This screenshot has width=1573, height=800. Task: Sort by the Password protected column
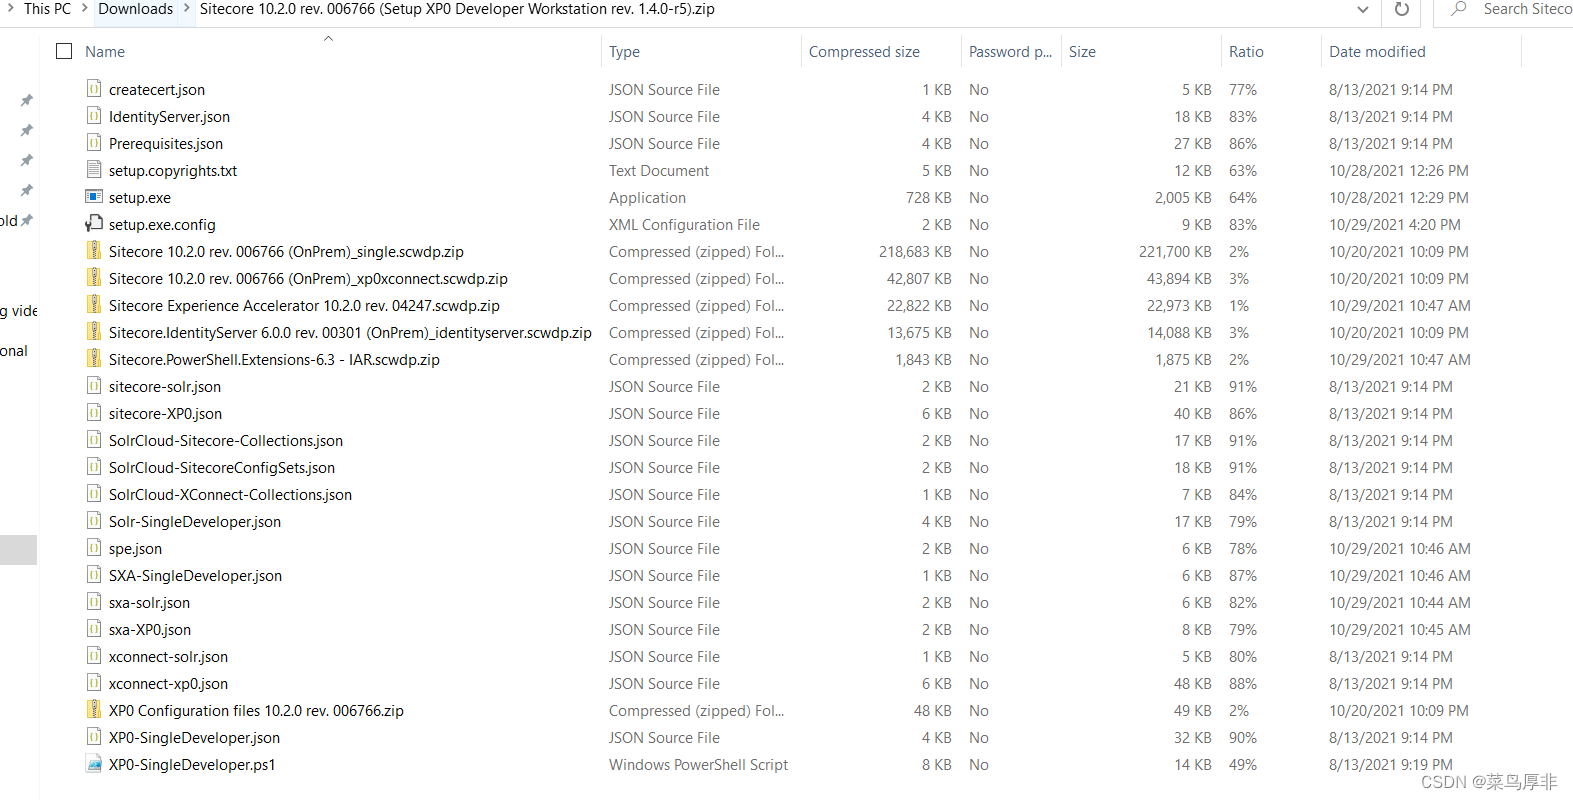pyautogui.click(x=1010, y=51)
